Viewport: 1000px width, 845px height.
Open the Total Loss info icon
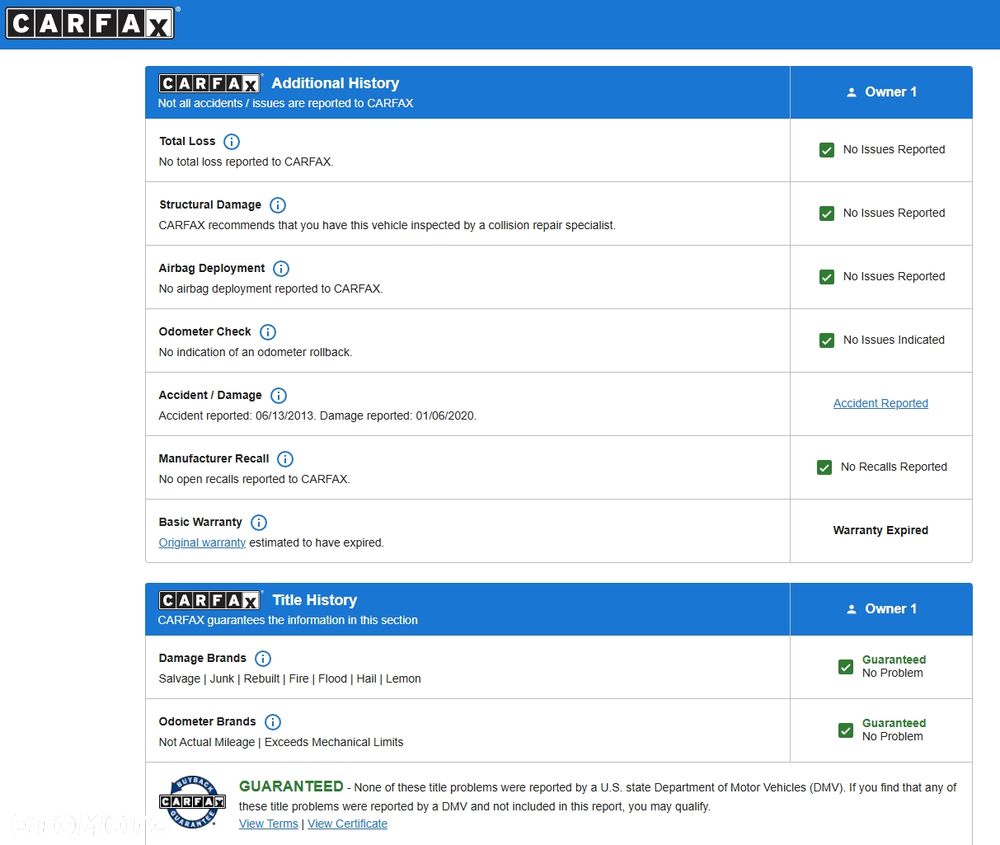coord(232,142)
